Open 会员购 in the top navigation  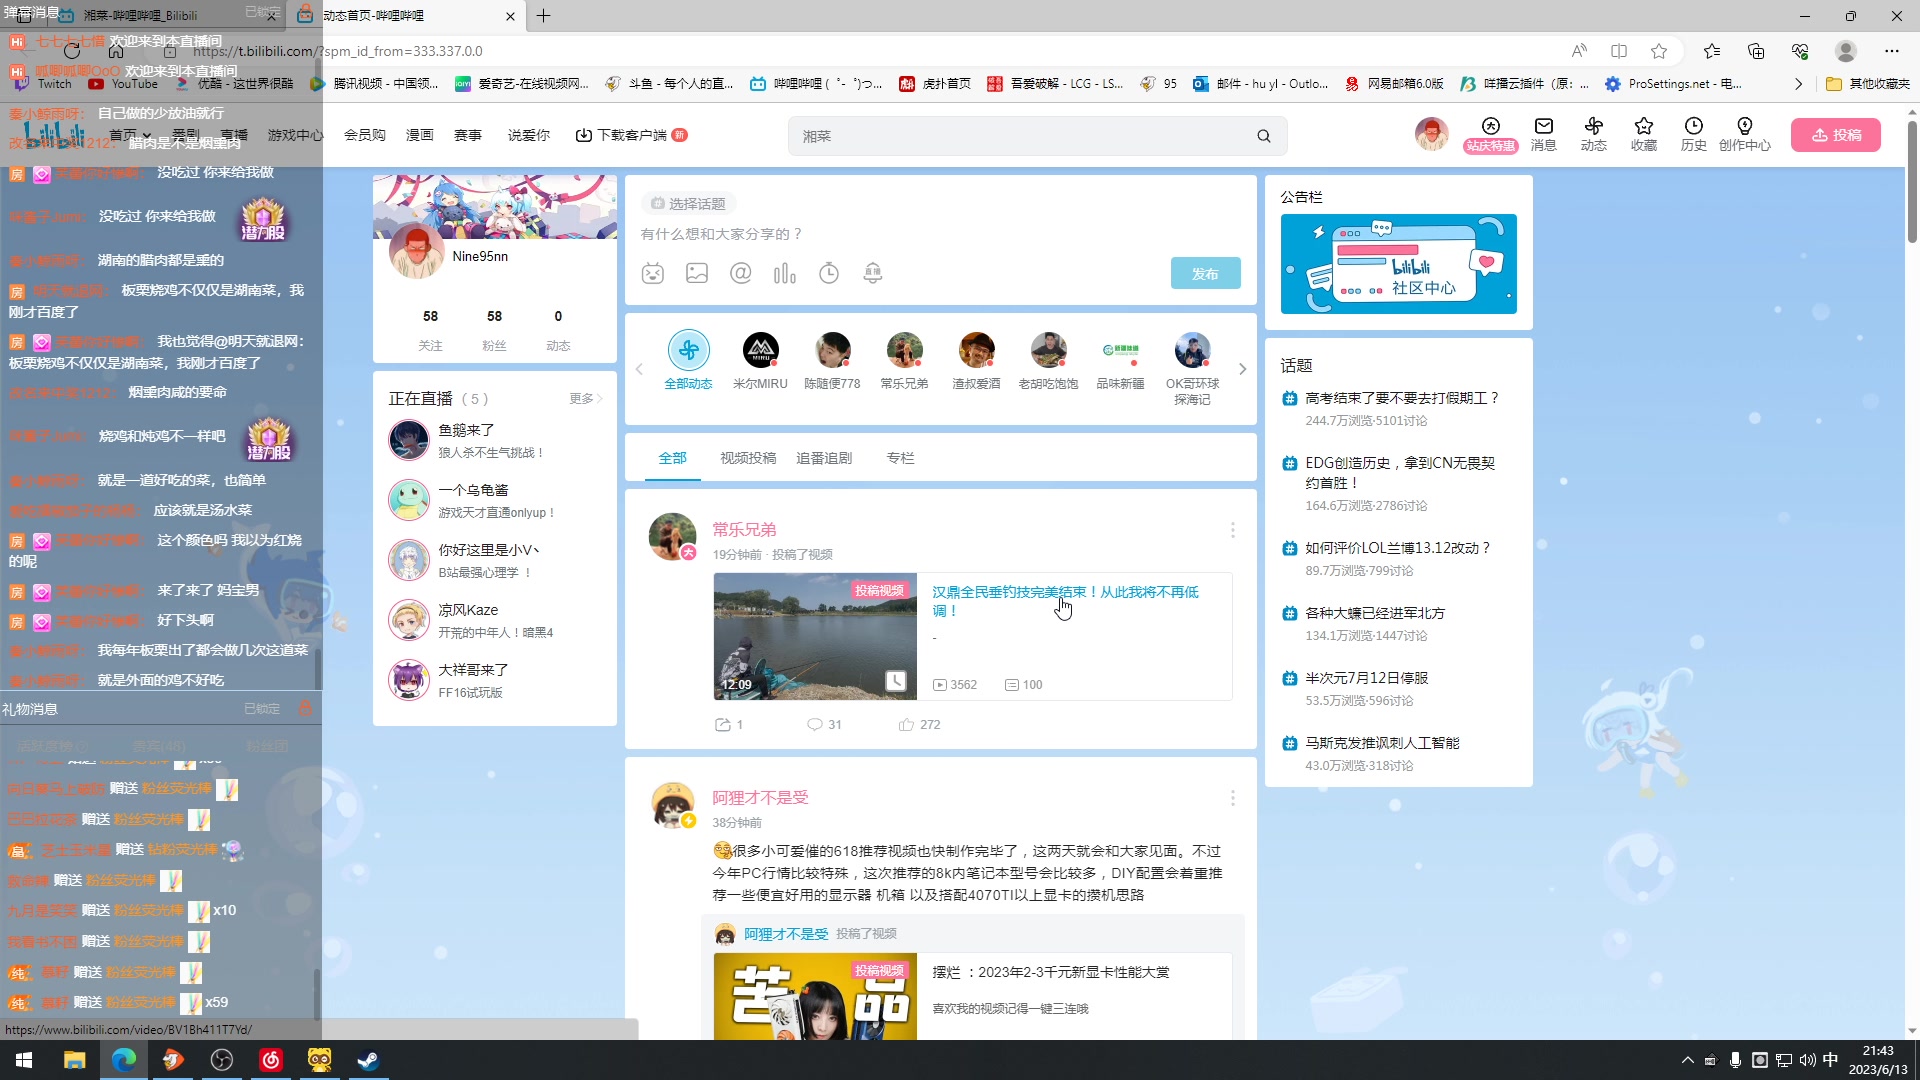point(365,135)
